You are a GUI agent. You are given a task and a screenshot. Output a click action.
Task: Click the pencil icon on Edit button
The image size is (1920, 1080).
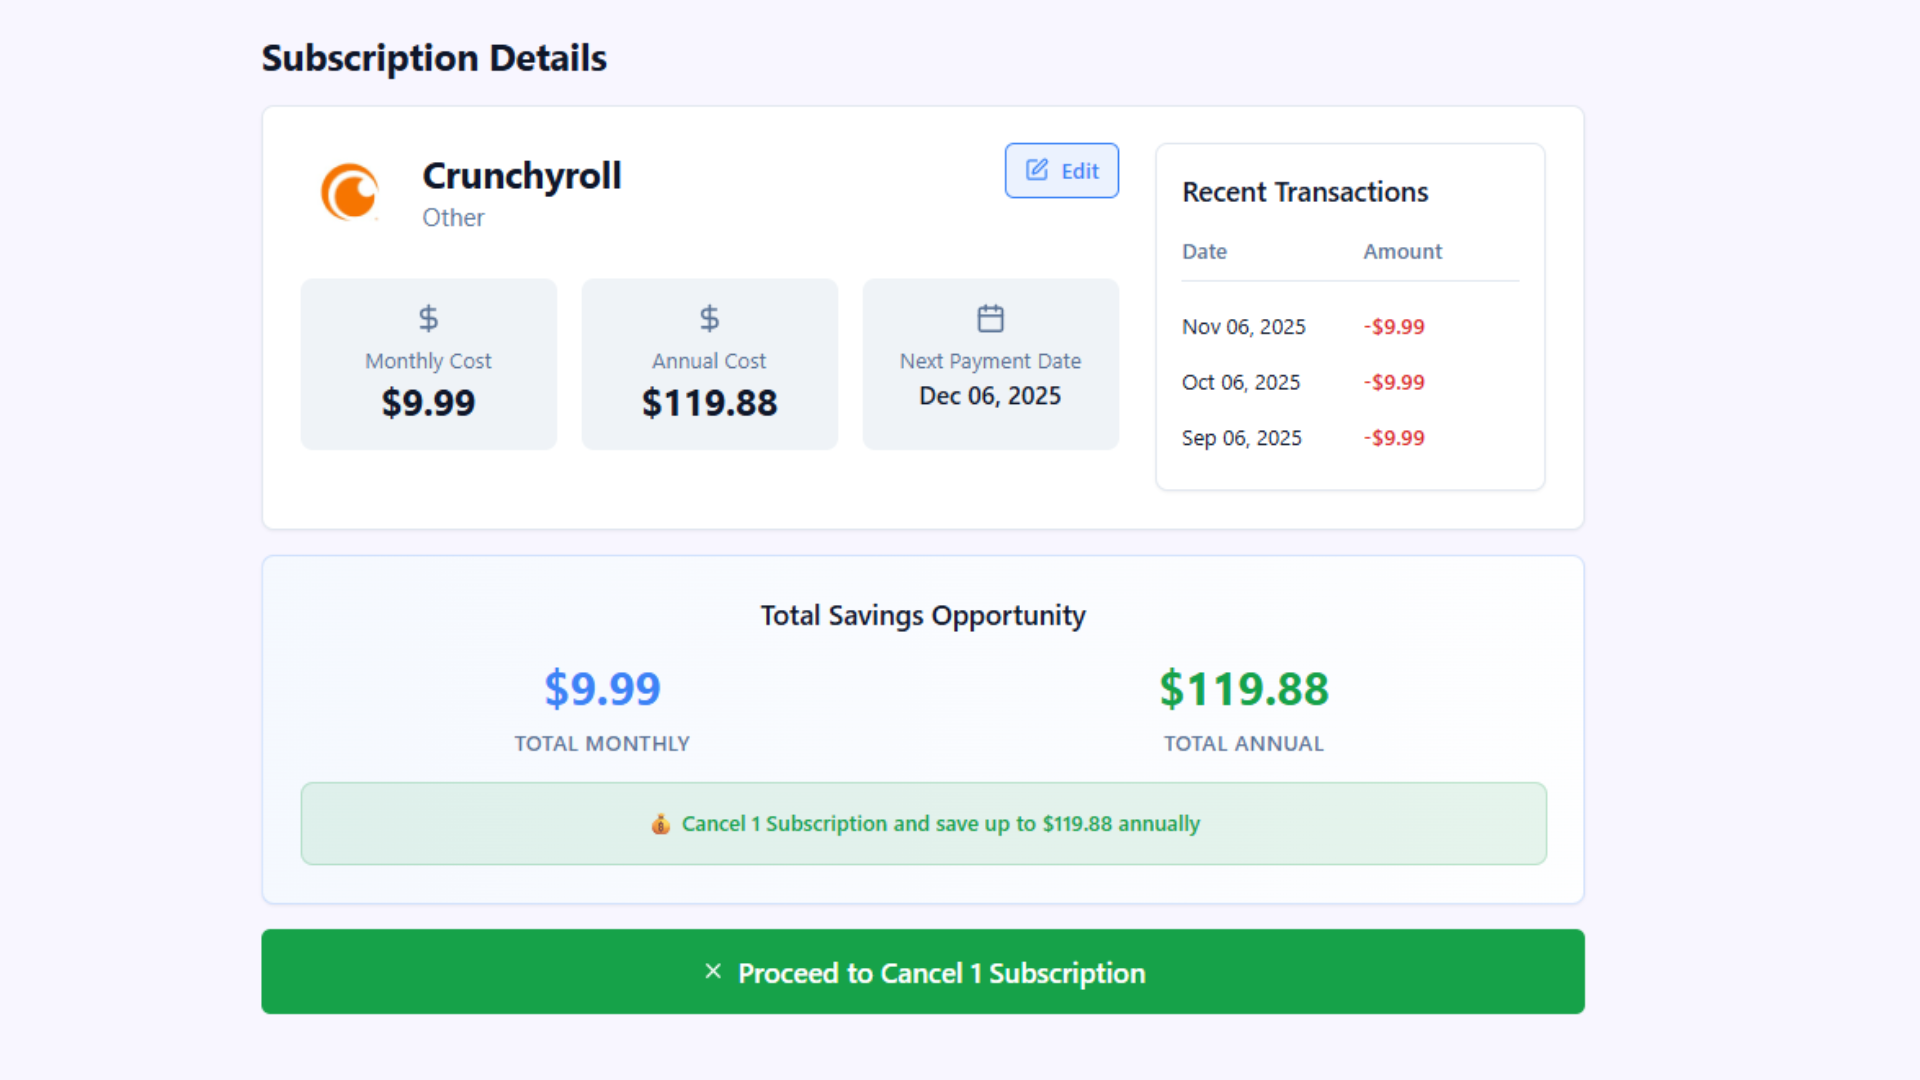tap(1037, 170)
